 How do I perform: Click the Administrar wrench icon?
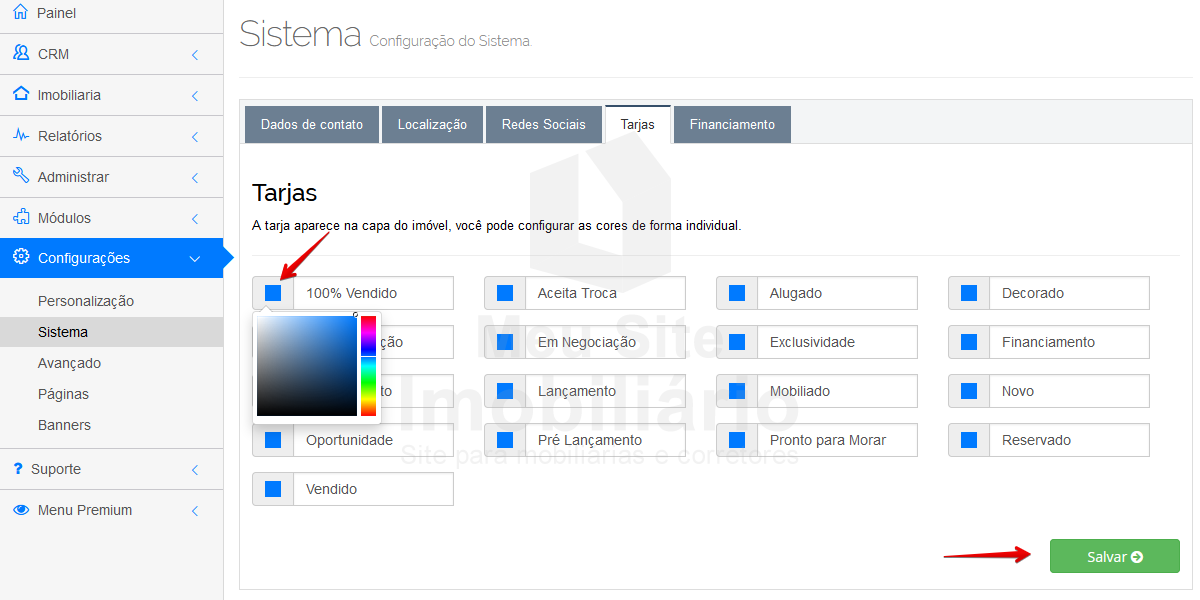tap(21, 176)
